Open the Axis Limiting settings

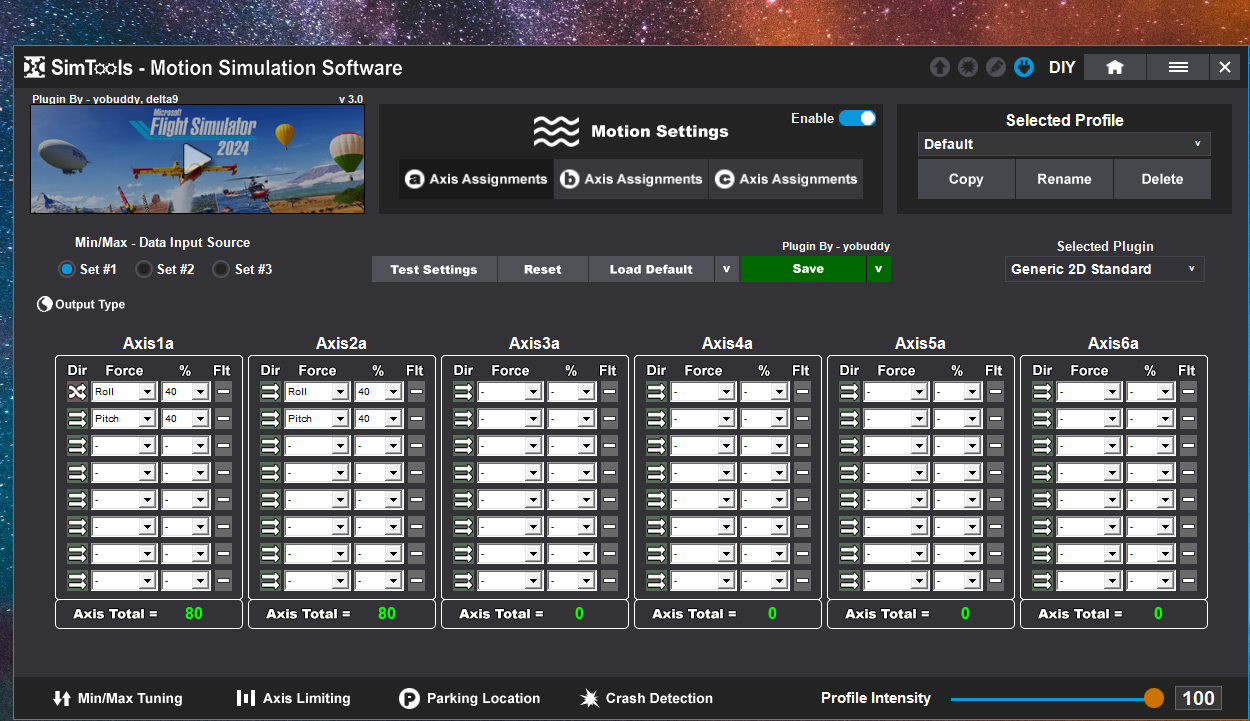[x=292, y=698]
